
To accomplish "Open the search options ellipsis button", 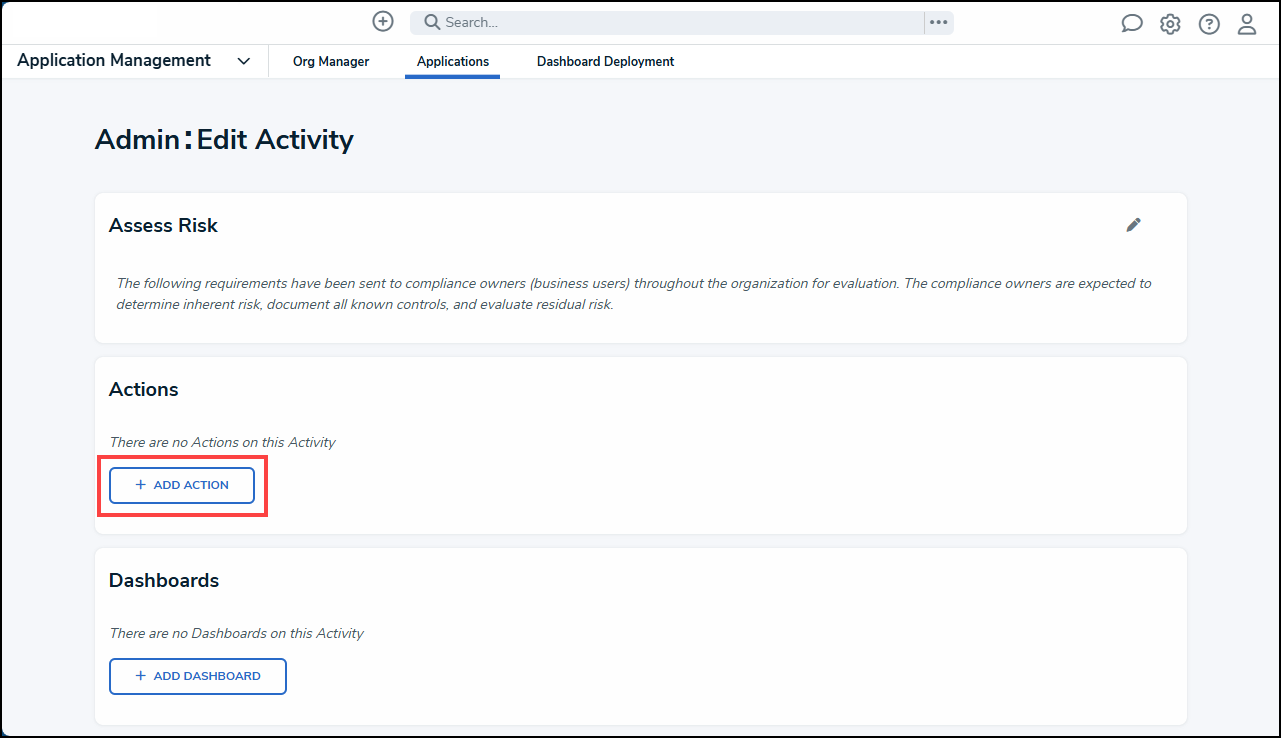I will 938,22.
